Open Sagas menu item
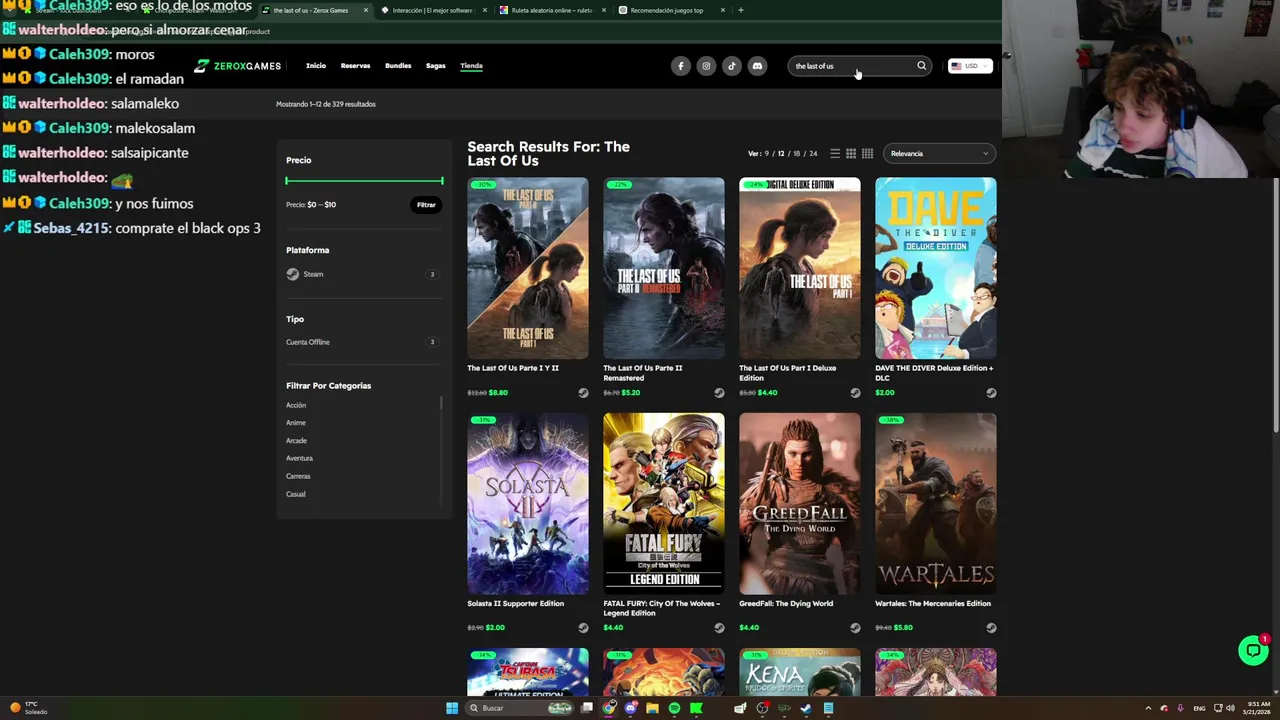The width and height of the screenshot is (1280, 720). tap(436, 66)
